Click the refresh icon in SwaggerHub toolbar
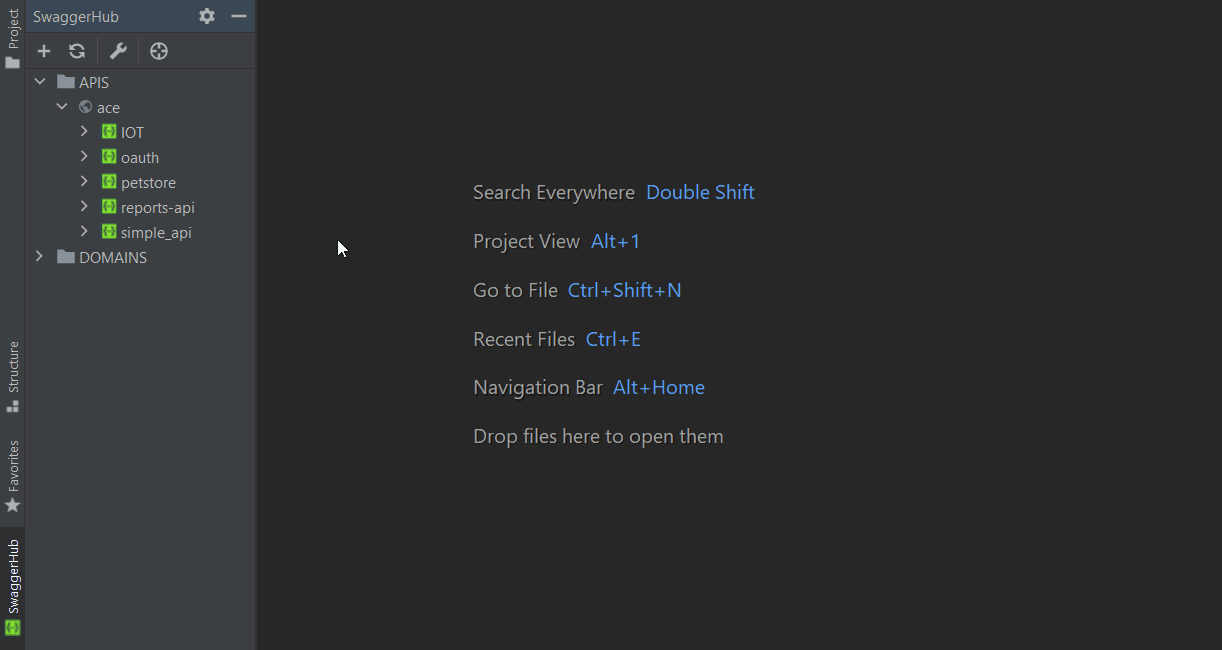 coord(77,51)
